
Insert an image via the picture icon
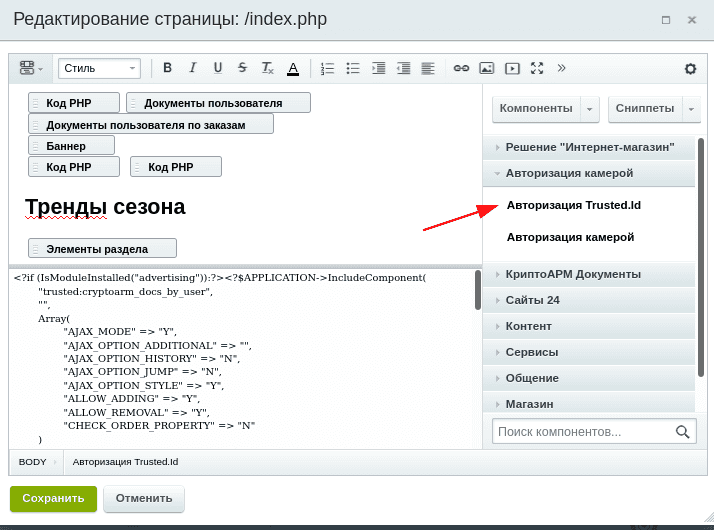pos(486,68)
